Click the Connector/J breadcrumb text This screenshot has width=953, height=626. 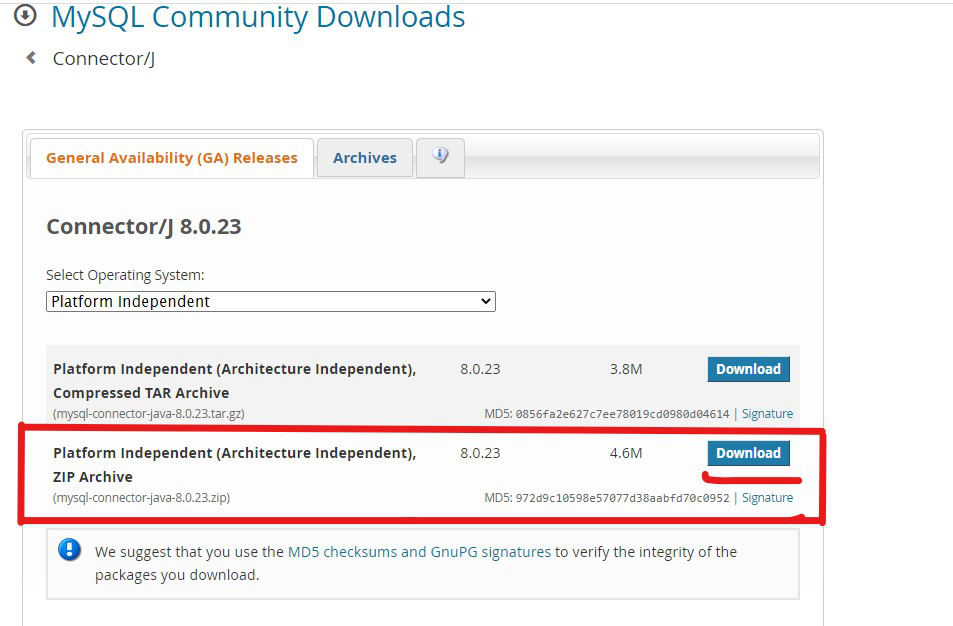(x=104, y=58)
